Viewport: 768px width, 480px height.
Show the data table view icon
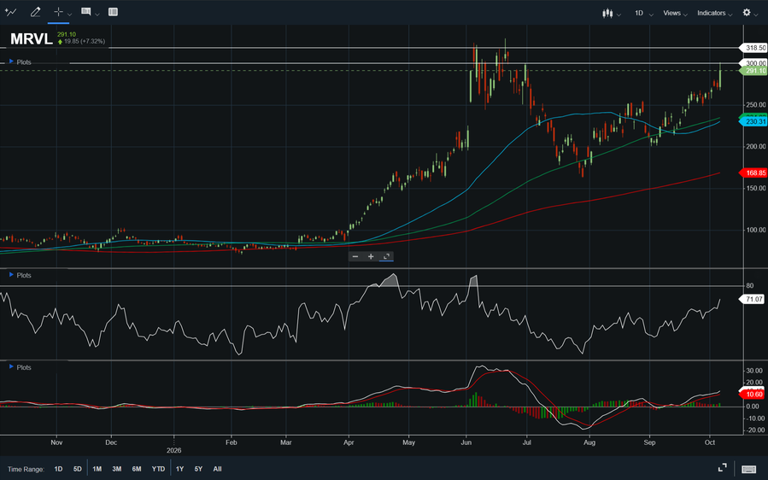coord(113,12)
